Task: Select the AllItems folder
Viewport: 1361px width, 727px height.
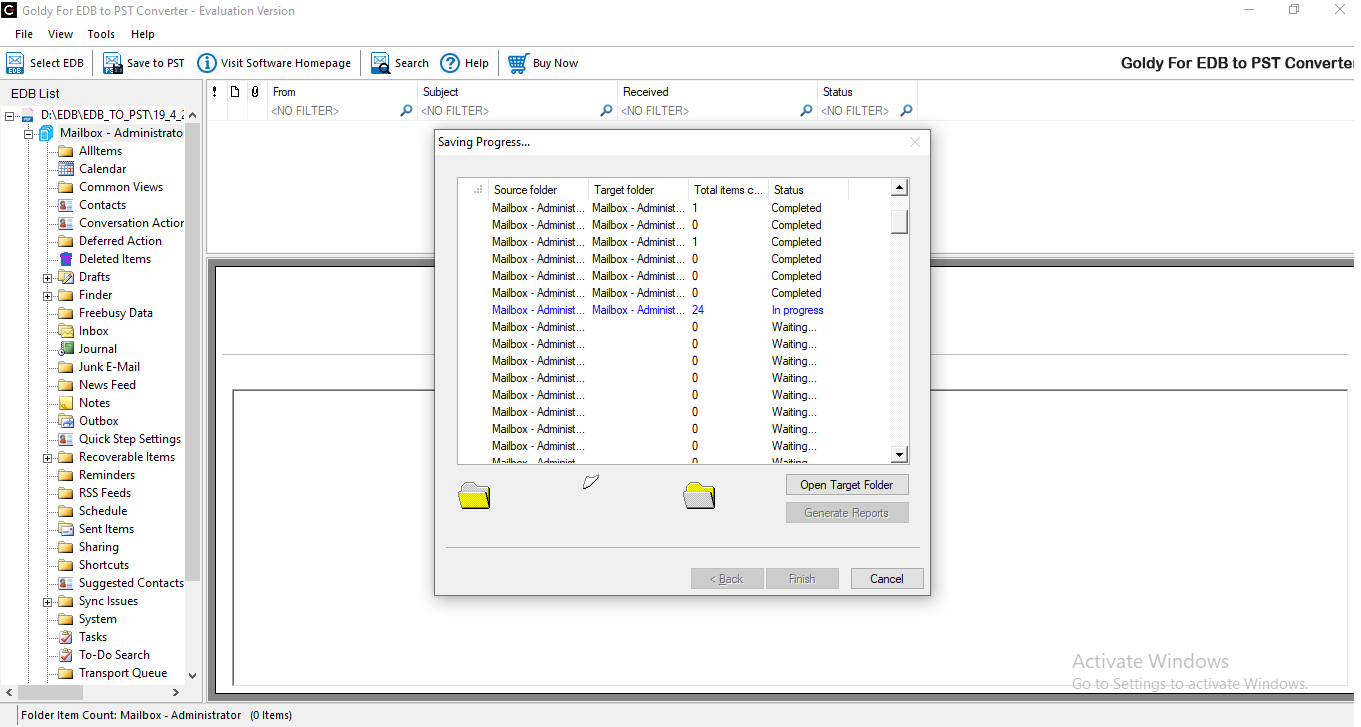Action: tap(100, 151)
